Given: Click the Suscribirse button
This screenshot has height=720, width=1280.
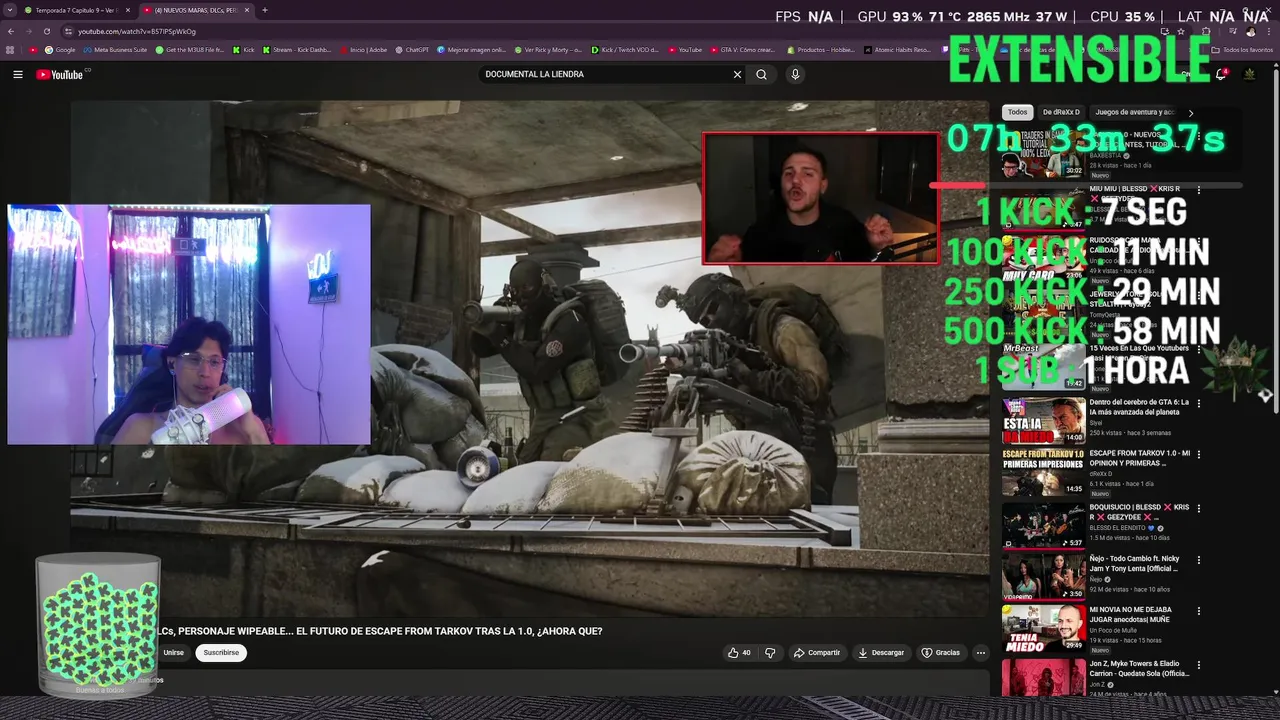Looking at the screenshot, I should tap(221, 652).
